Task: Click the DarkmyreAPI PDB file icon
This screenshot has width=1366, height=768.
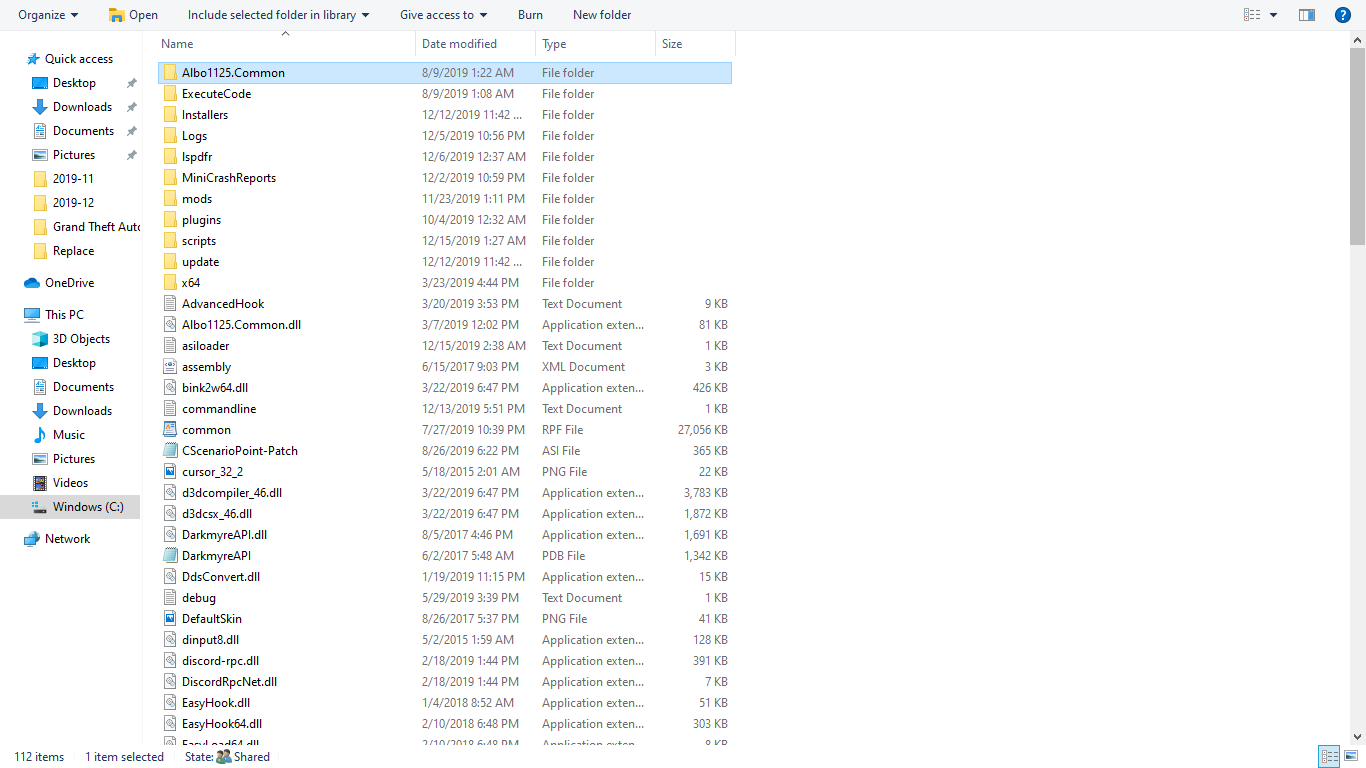Action: tap(170, 556)
